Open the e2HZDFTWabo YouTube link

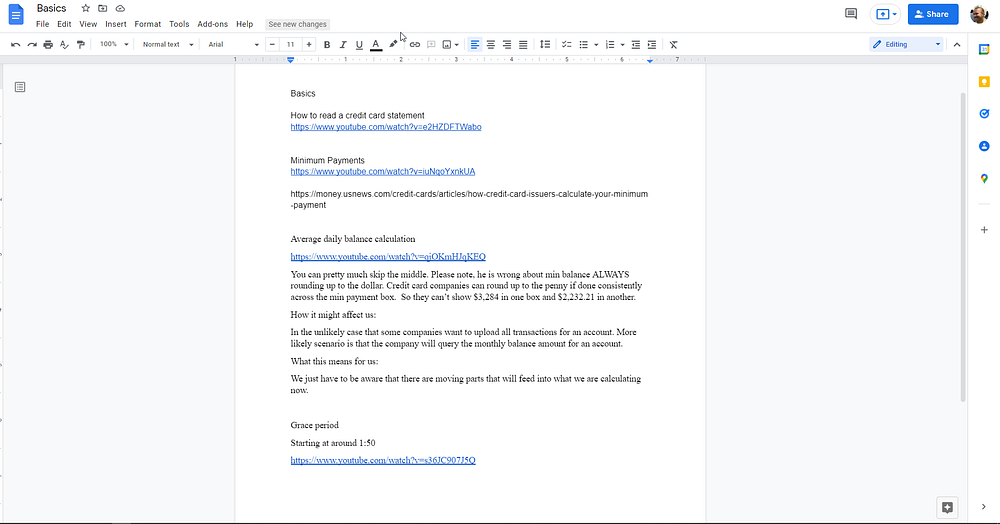pyautogui.click(x=386, y=127)
